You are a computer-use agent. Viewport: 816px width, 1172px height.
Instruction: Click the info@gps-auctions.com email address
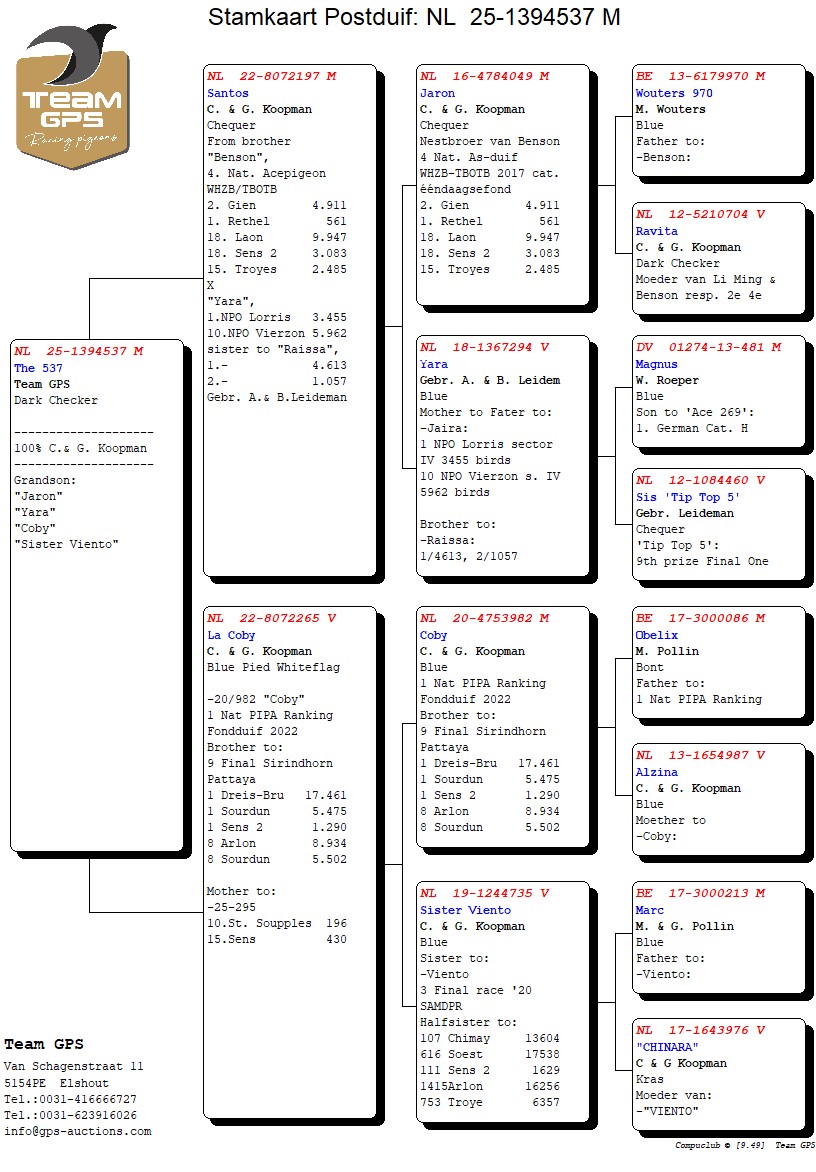tap(78, 1131)
